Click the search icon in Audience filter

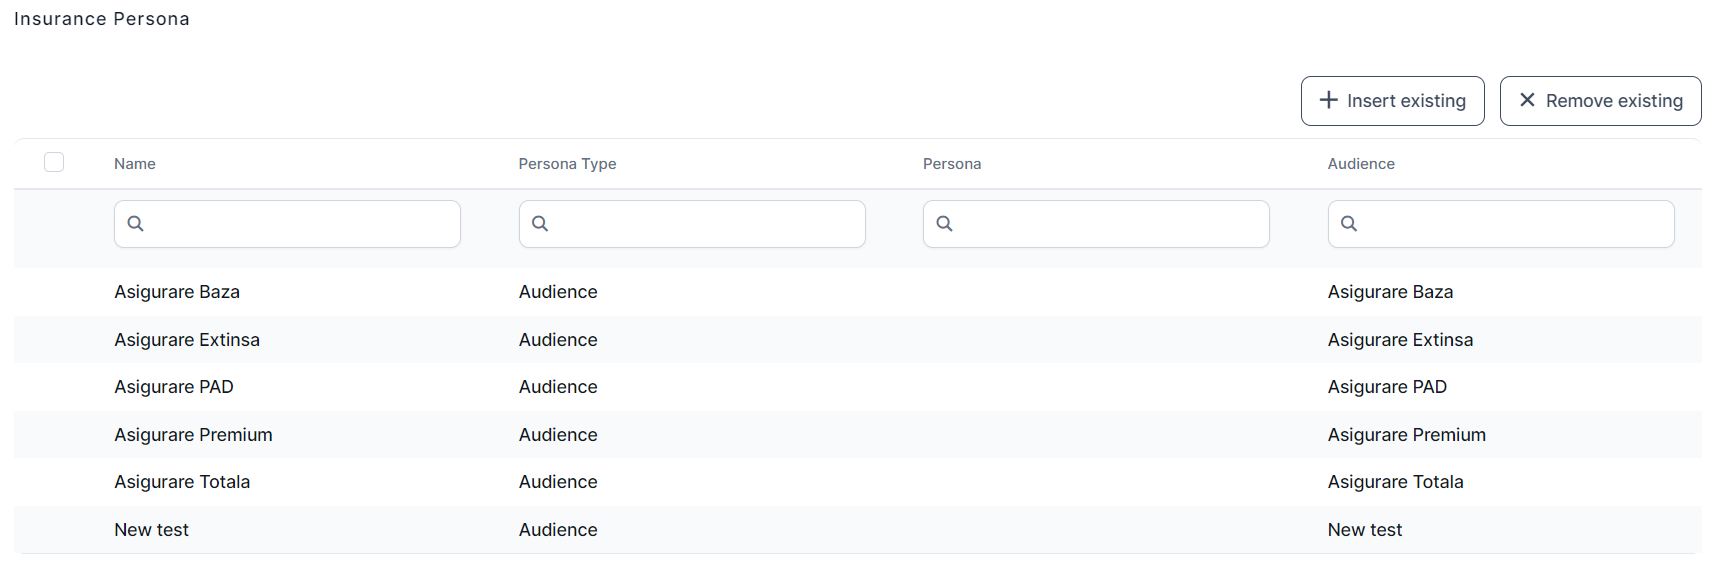coord(1349,224)
